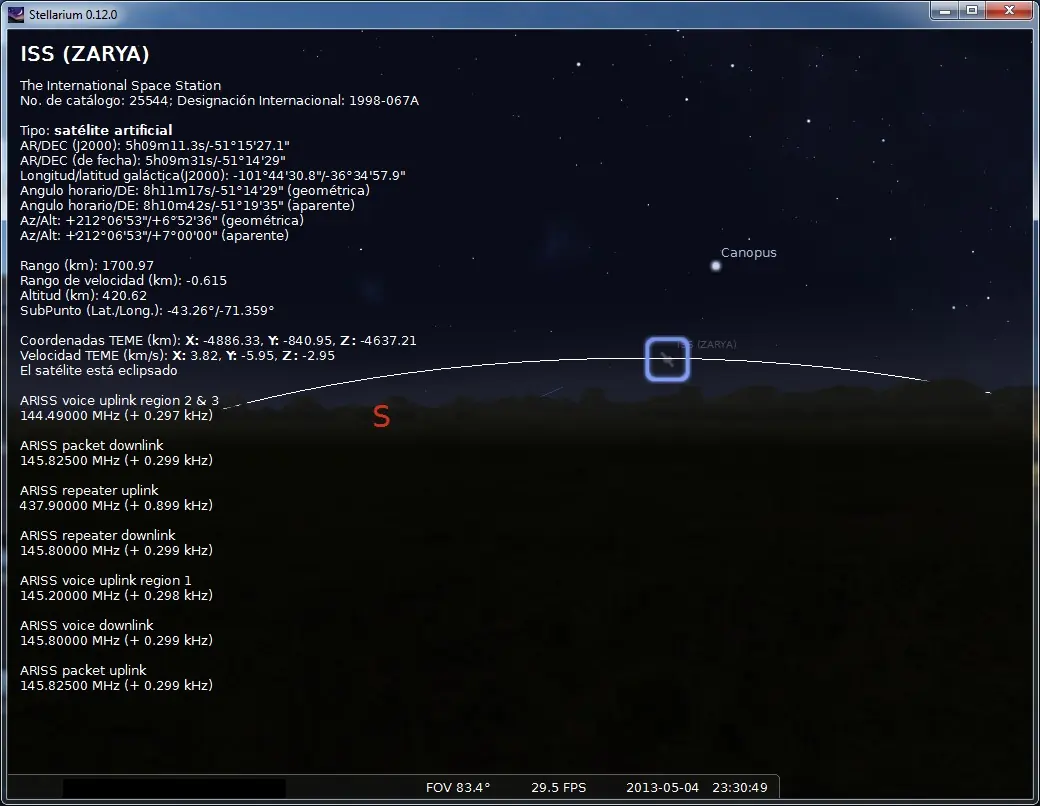
Task: Click the star Canopus
Action: pos(716,266)
